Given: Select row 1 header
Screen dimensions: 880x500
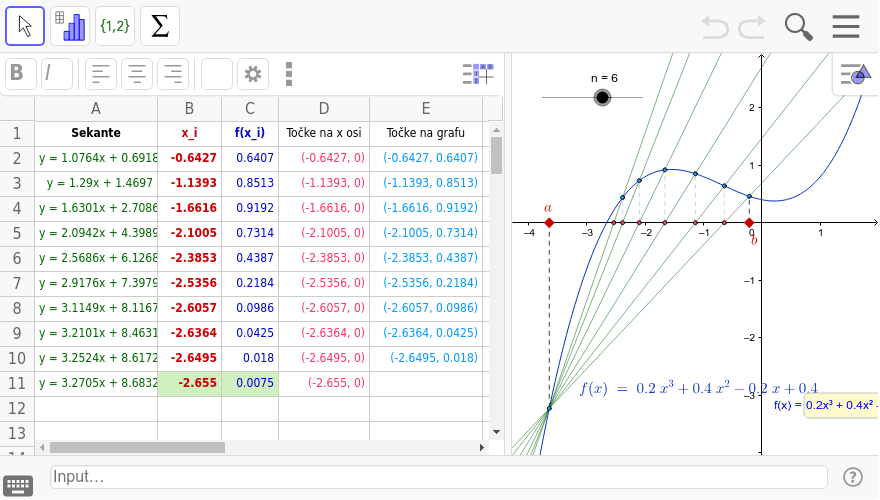Looking at the screenshot, I should pos(17,134).
